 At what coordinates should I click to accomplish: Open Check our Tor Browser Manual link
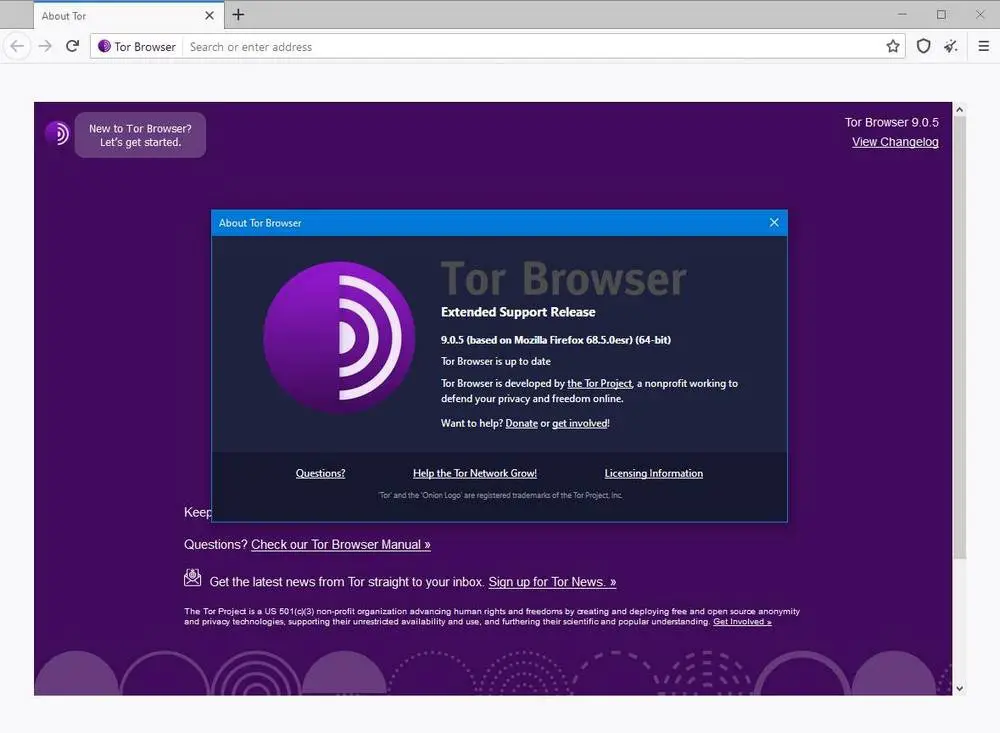pyautogui.click(x=341, y=545)
